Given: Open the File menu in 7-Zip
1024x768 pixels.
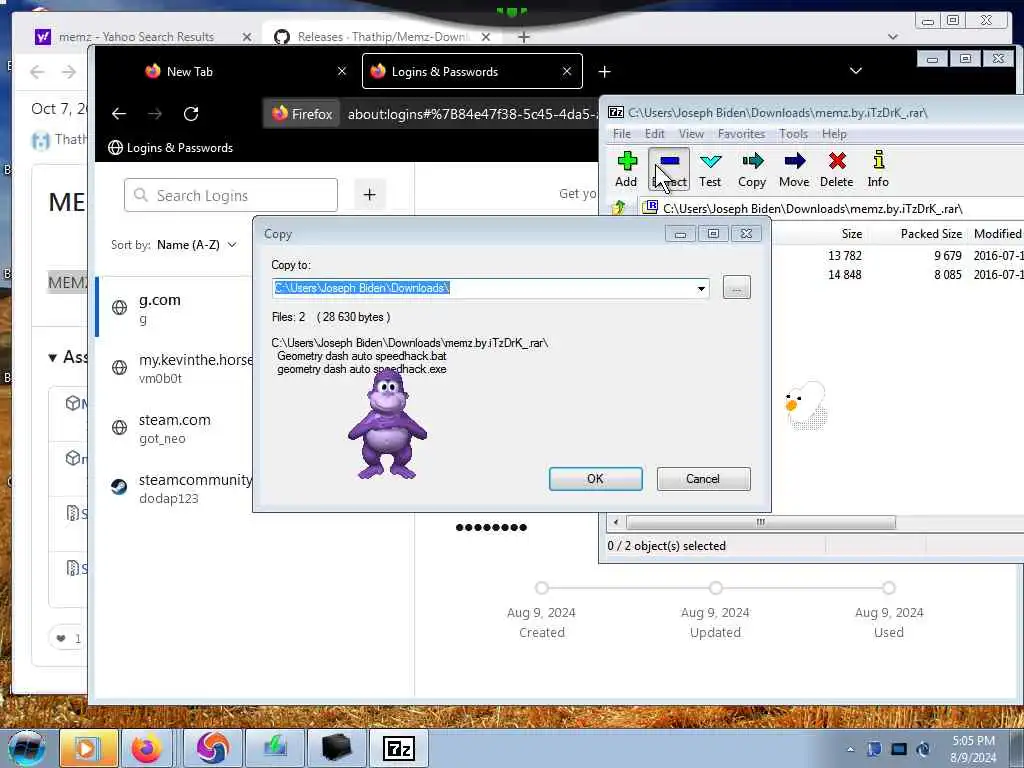Looking at the screenshot, I should coord(622,134).
